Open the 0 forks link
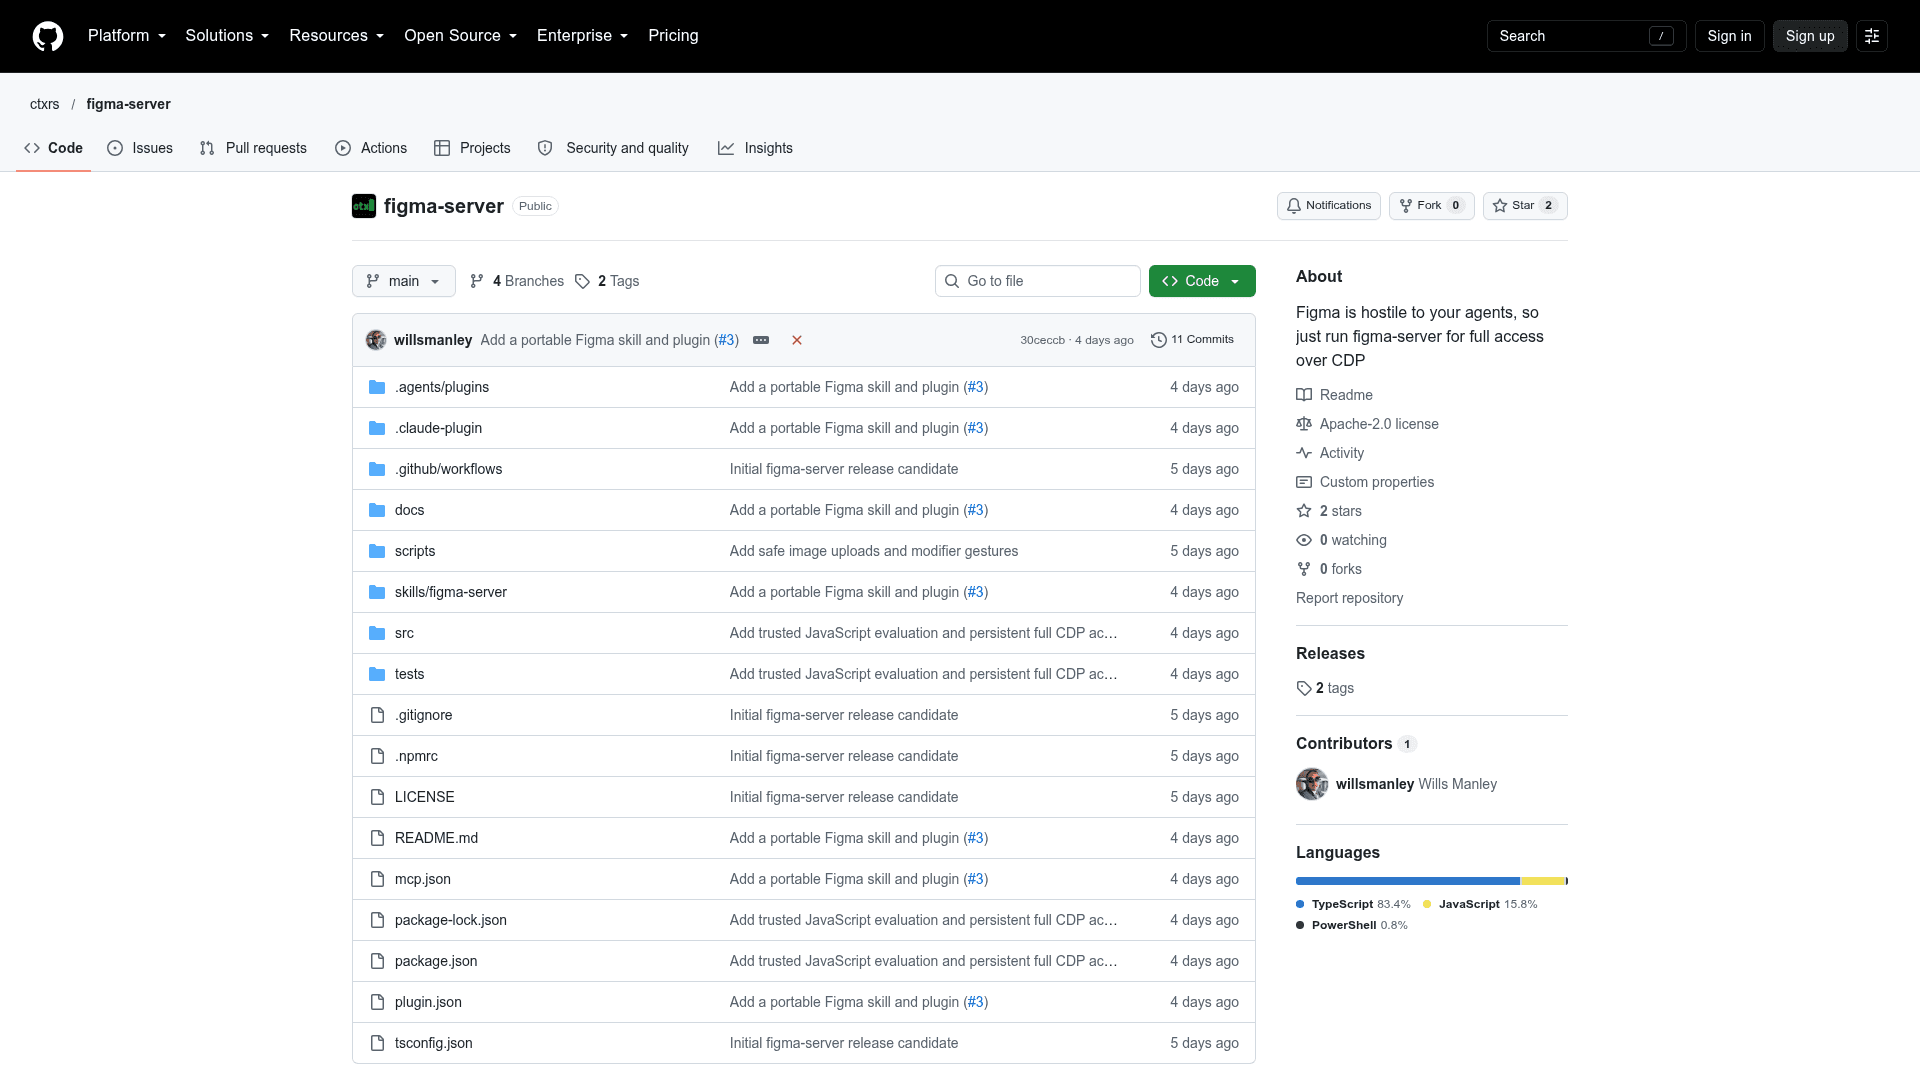 pyautogui.click(x=1329, y=569)
